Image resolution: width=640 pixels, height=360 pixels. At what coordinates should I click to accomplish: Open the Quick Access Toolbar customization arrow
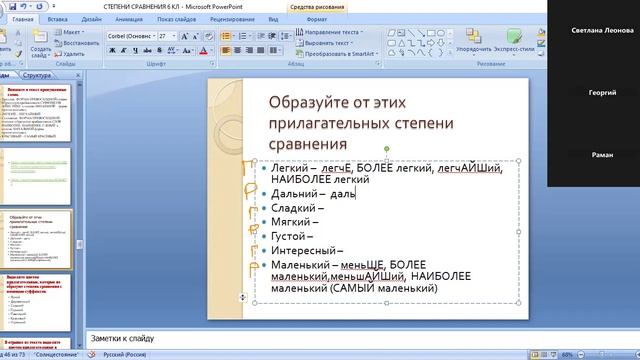coord(53,7)
